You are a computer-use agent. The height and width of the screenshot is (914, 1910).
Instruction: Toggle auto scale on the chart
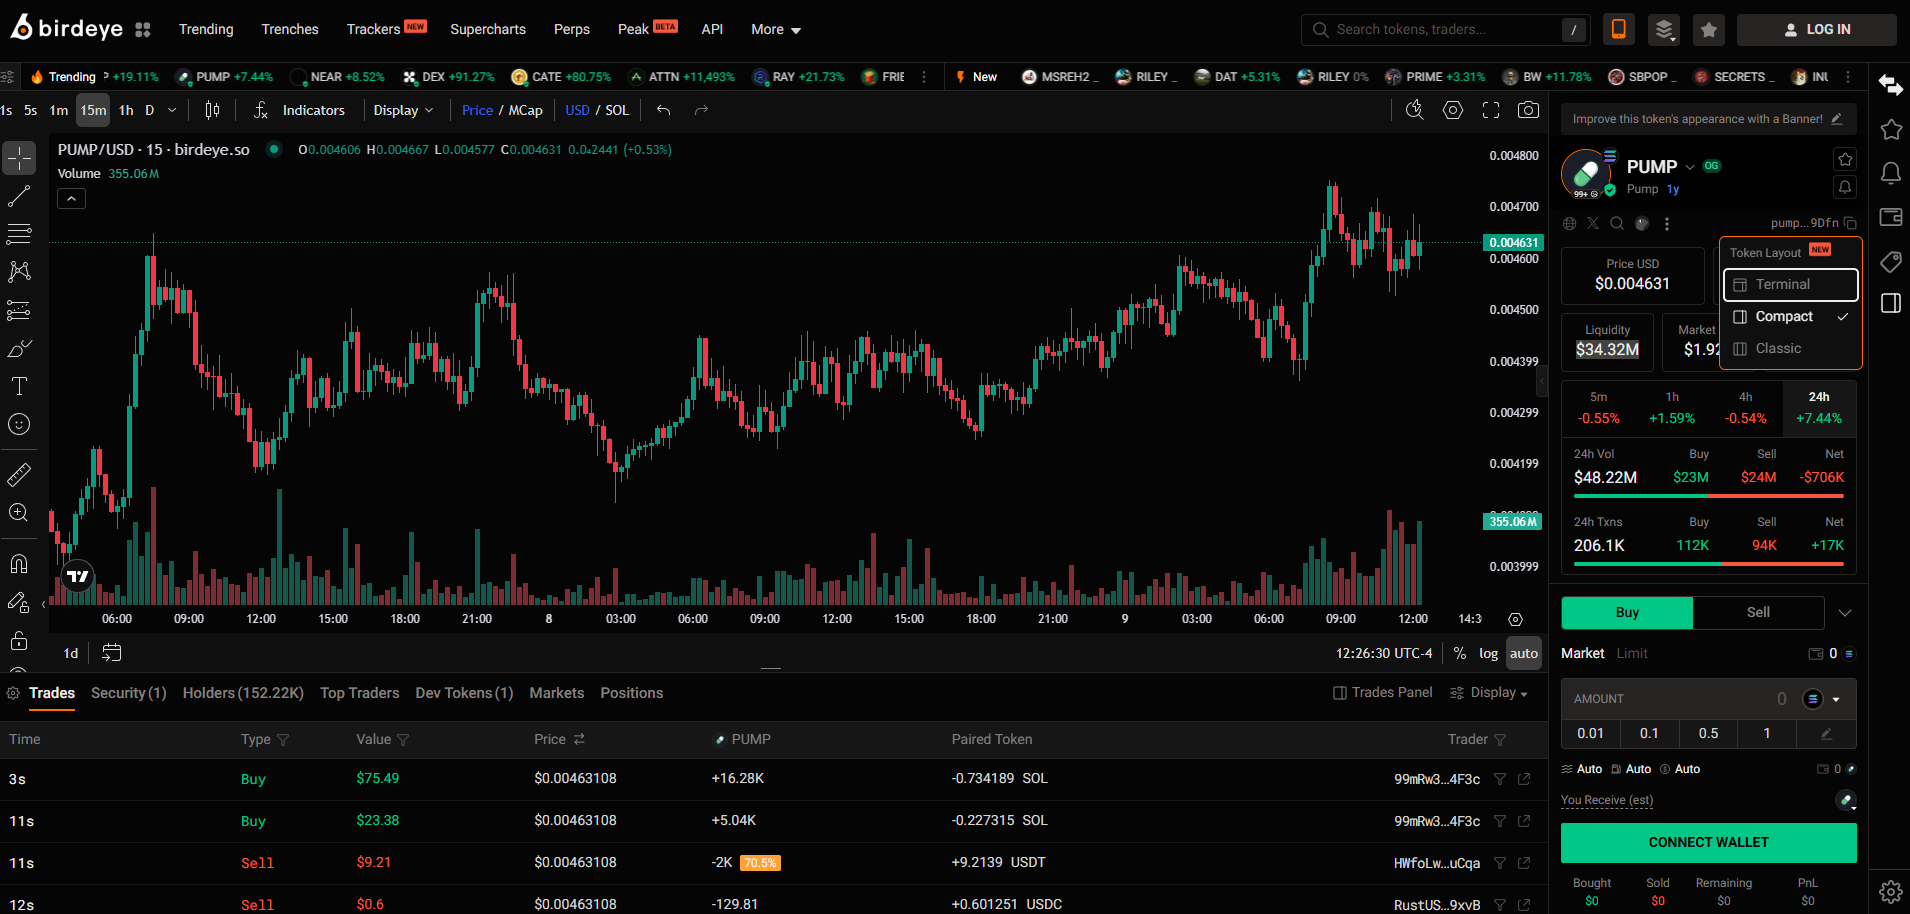point(1524,653)
